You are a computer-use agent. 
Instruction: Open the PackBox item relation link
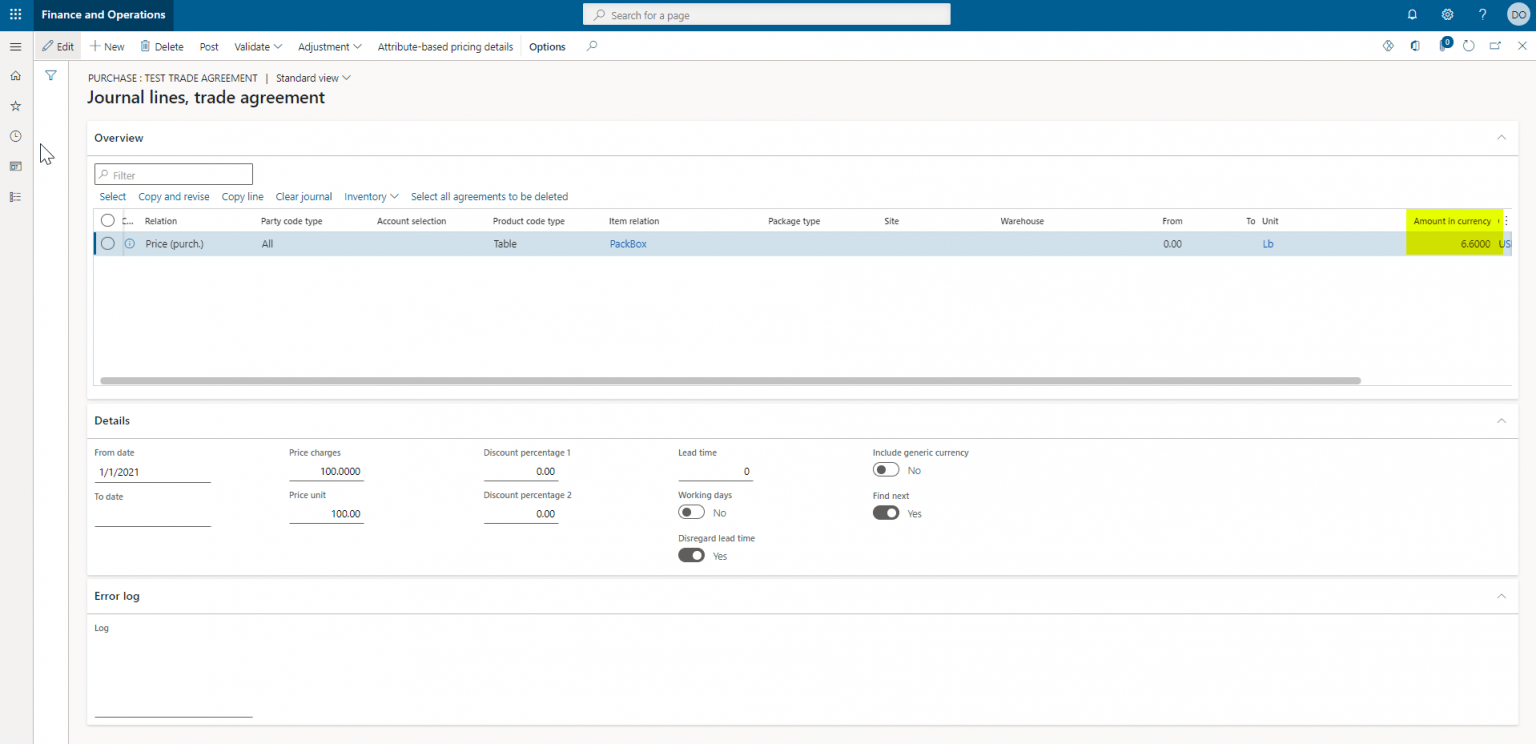click(628, 243)
